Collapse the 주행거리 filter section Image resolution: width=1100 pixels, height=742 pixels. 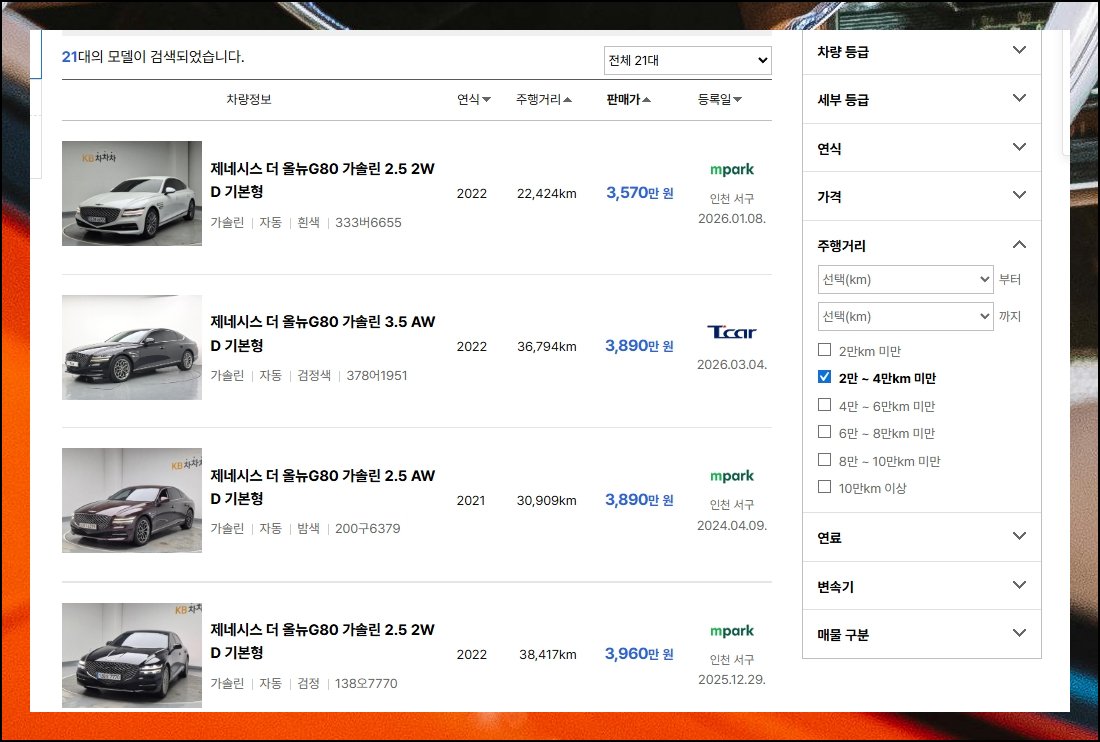click(922, 245)
